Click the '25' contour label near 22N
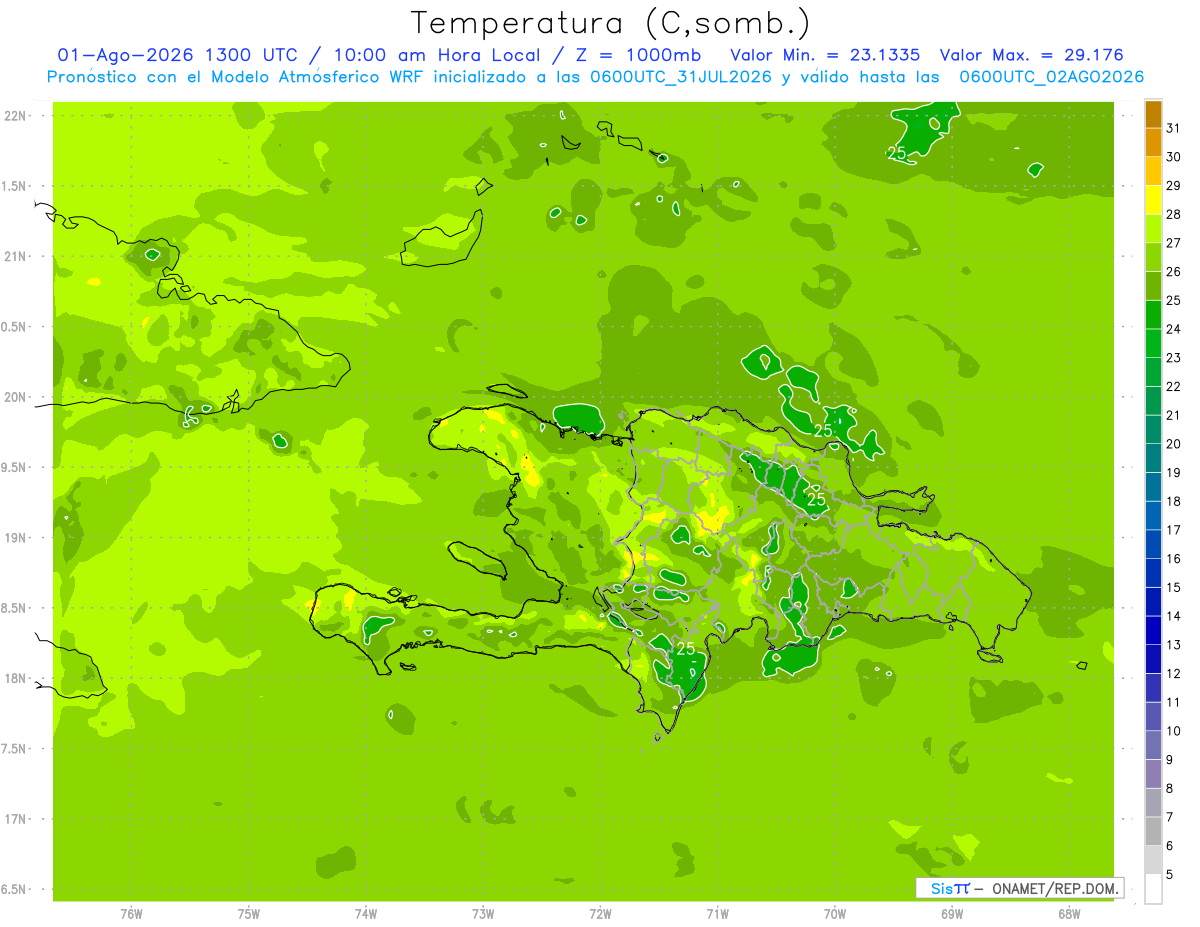The image size is (1200, 927). coord(897,153)
